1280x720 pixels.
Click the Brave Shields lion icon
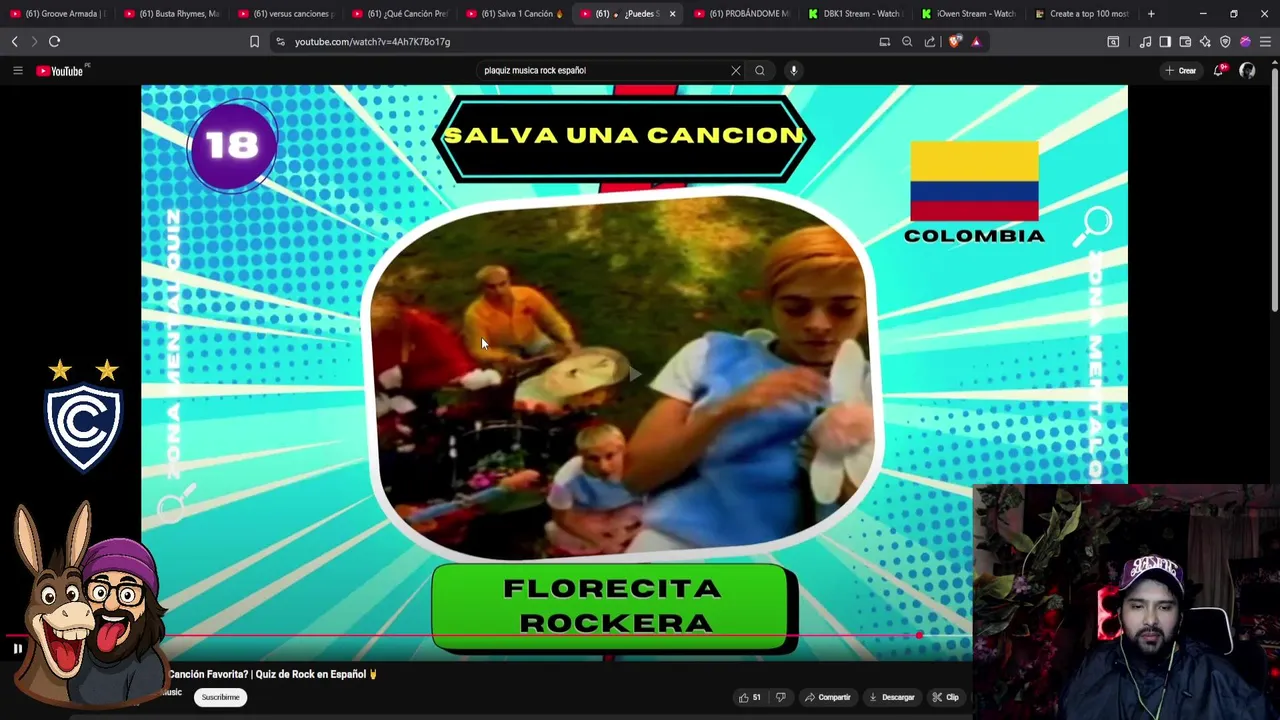(955, 42)
